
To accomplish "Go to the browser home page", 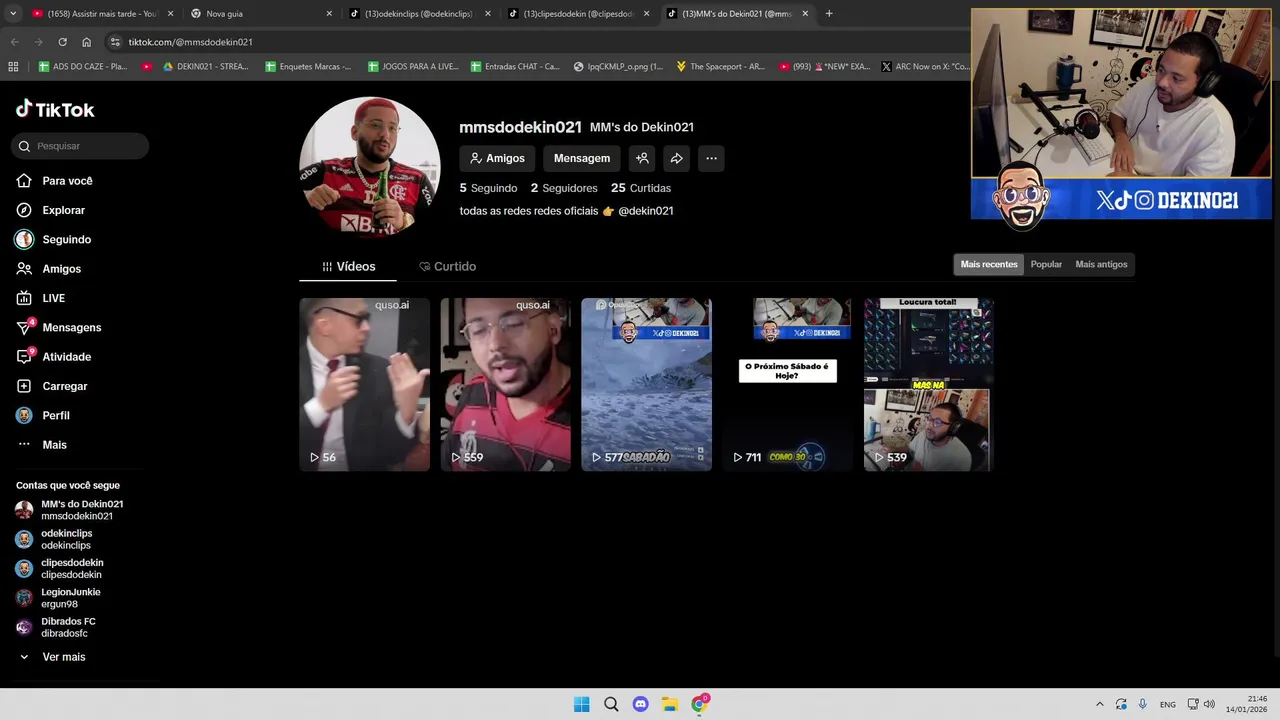I will click(x=86, y=42).
